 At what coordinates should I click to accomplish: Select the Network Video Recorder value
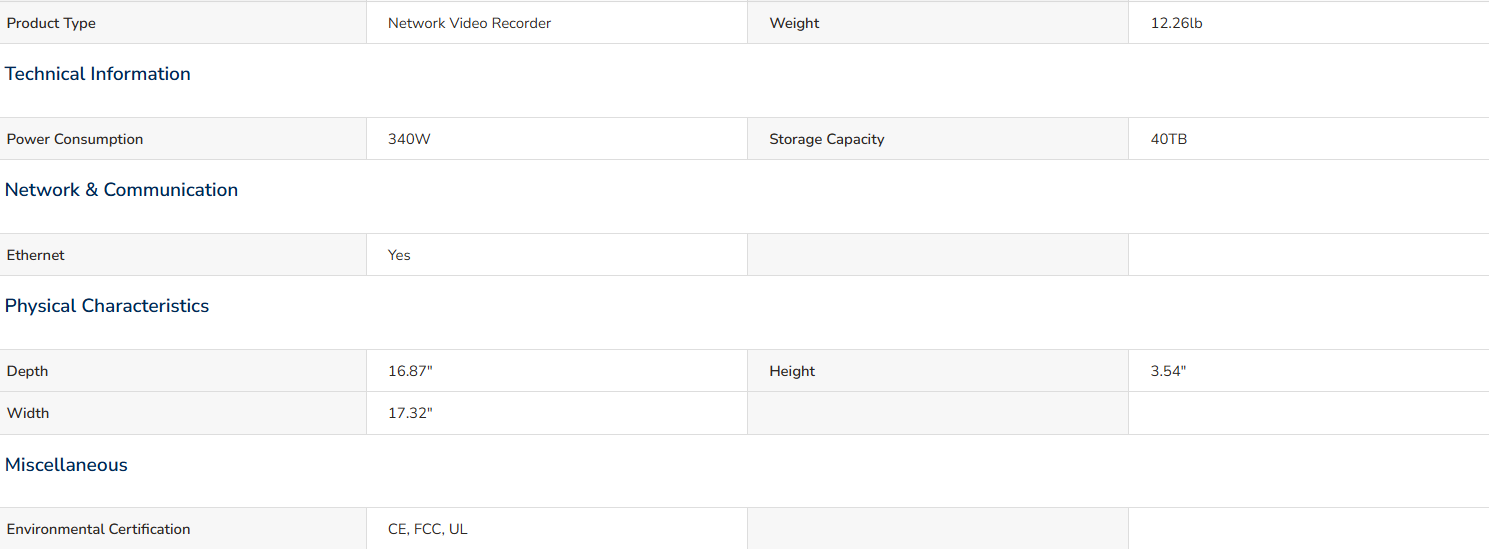coord(470,23)
